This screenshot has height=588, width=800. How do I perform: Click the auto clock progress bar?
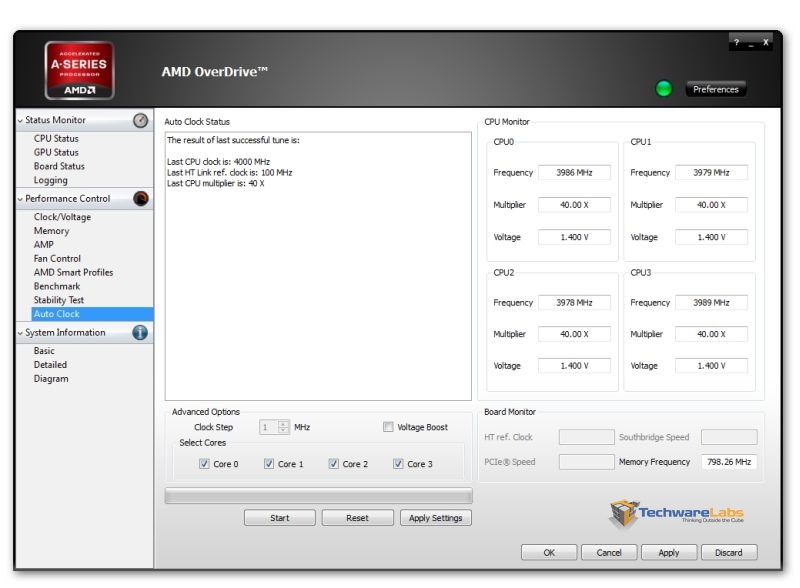coord(318,496)
